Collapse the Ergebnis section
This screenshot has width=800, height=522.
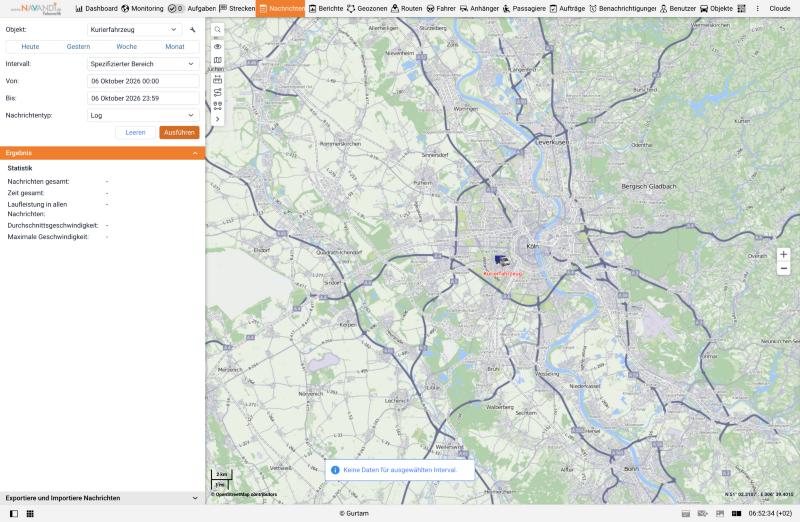click(195, 153)
